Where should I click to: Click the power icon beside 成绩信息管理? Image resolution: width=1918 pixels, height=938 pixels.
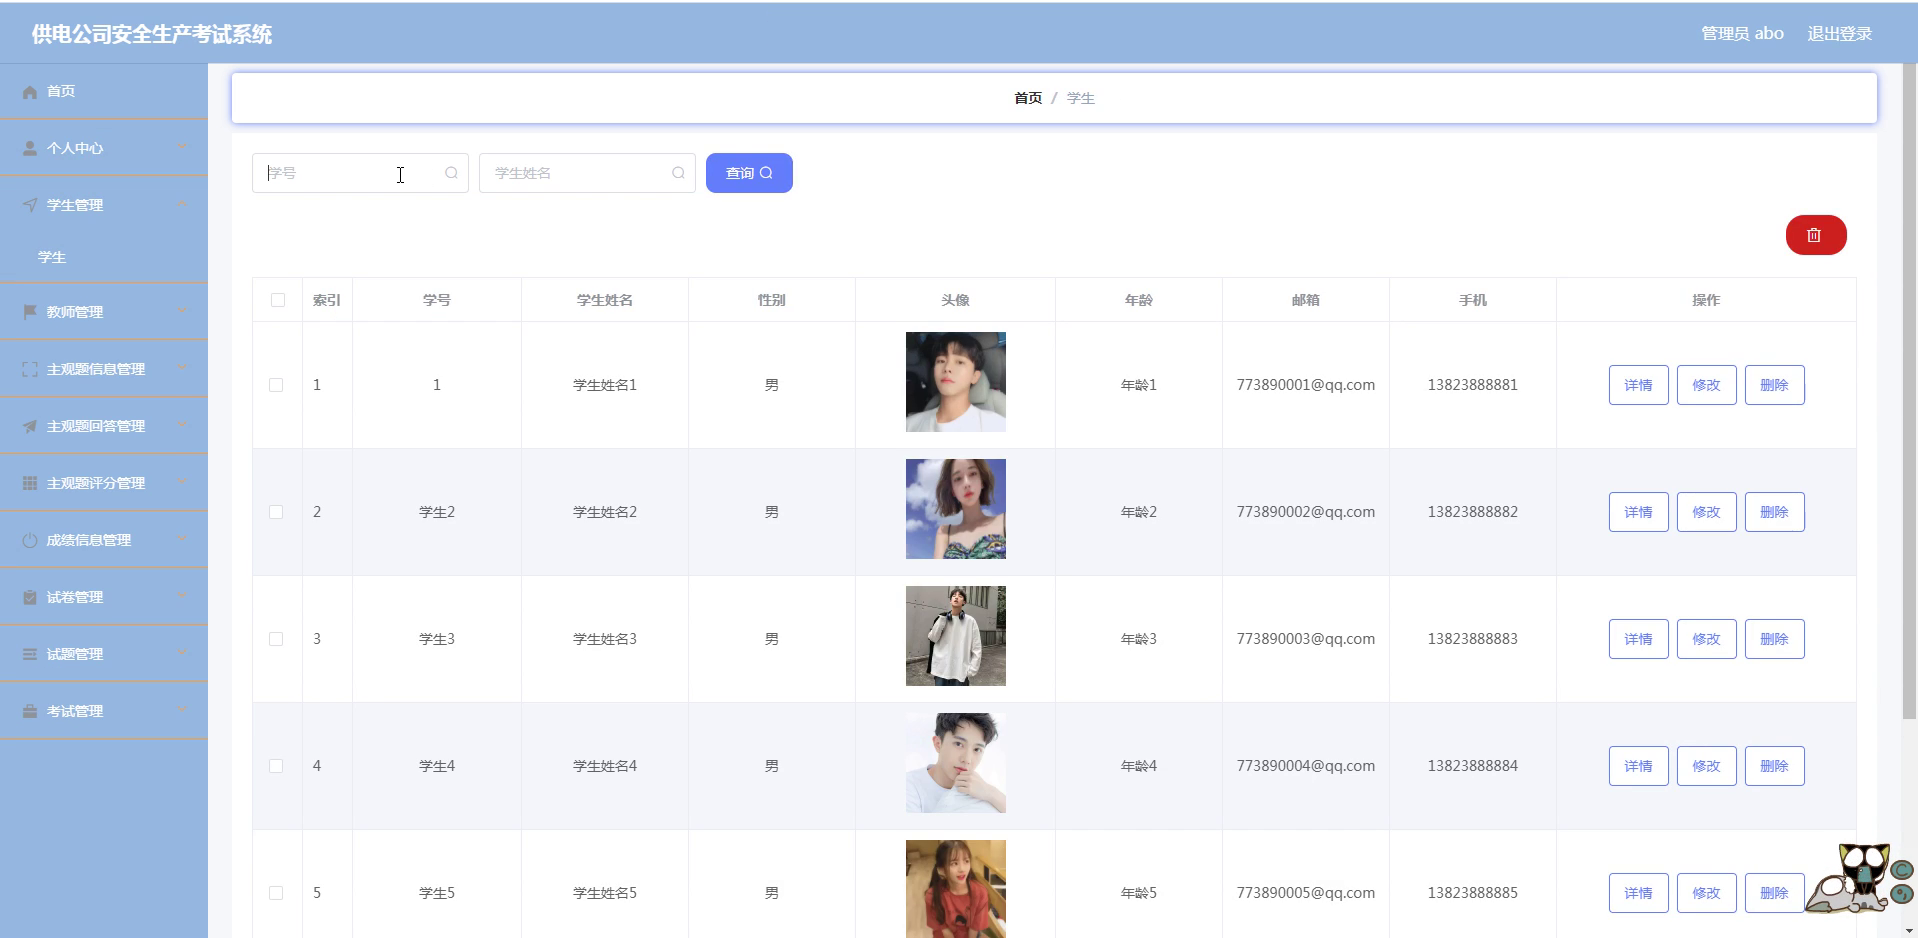(30, 540)
